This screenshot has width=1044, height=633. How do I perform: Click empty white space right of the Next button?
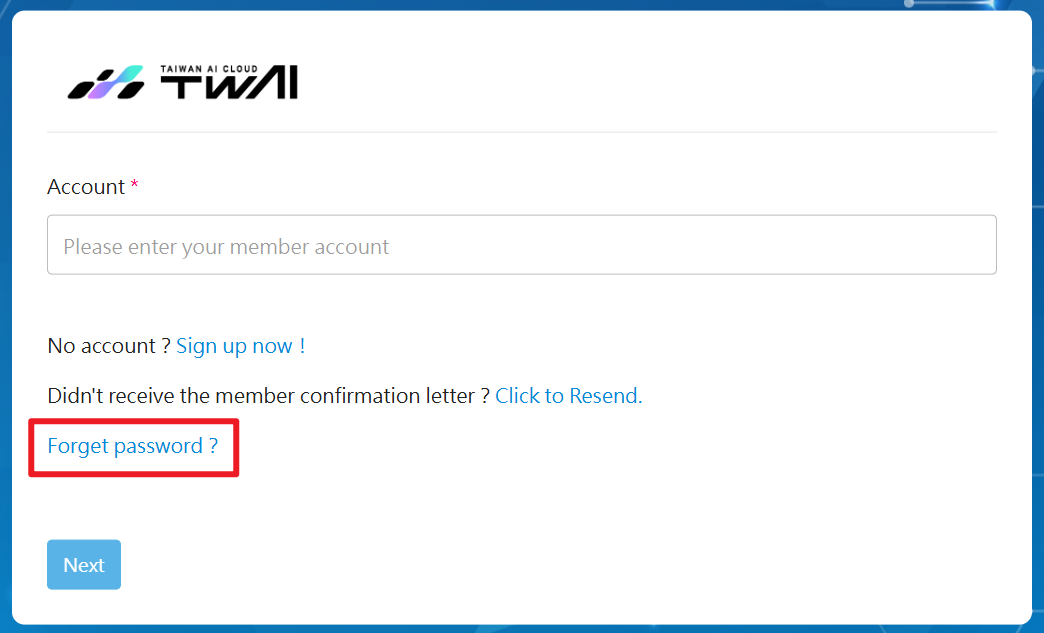point(500,565)
